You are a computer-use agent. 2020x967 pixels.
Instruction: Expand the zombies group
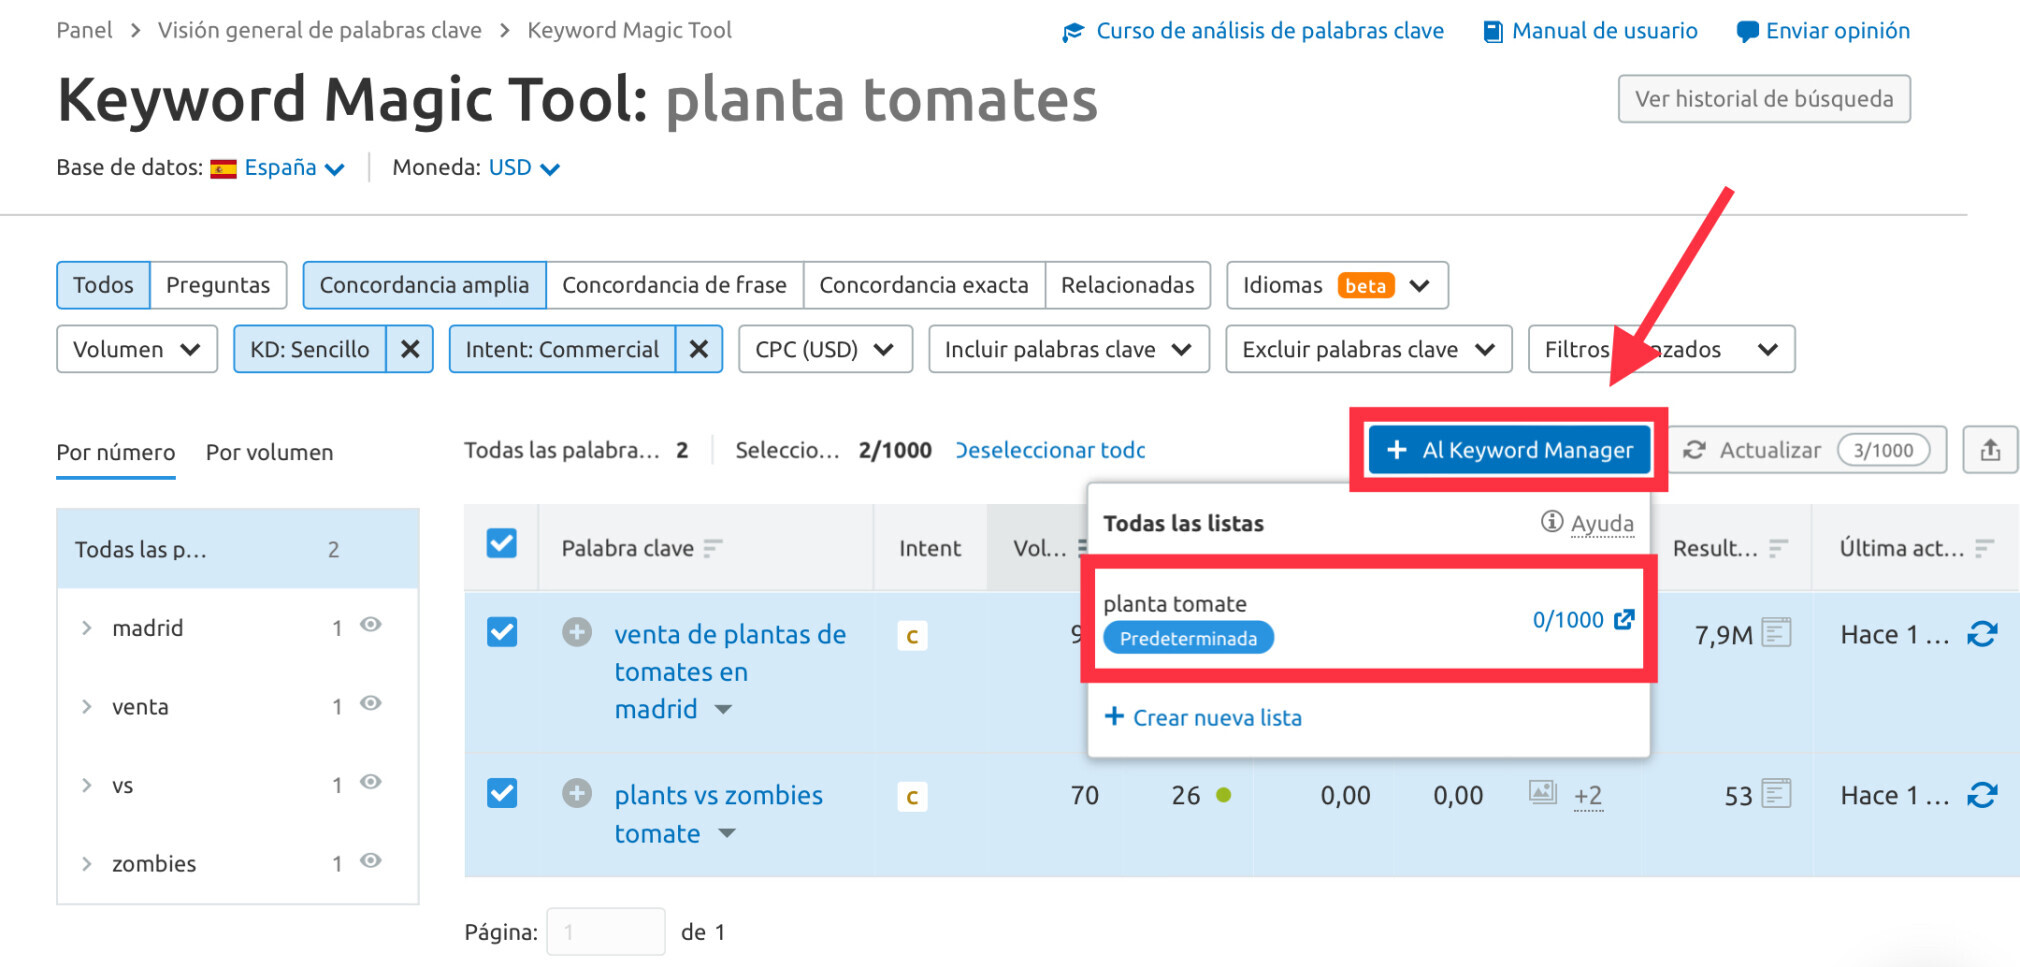(87, 864)
